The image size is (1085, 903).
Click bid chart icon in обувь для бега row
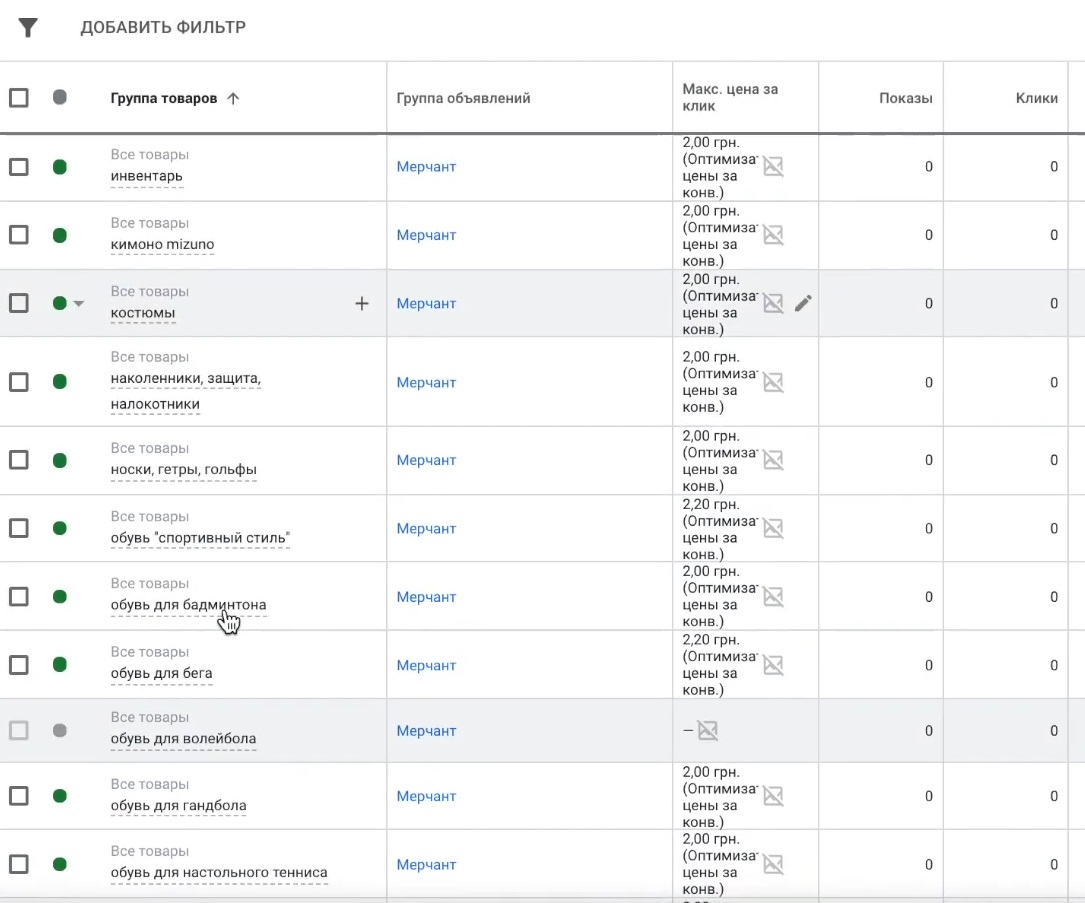point(773,665)
